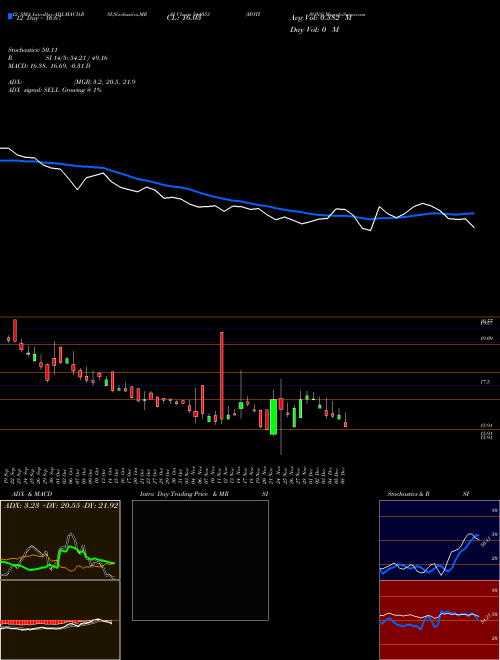Click the 'CL: 16.03' closing price
This screenshot has width=500, height=660.
(x=184, y=18)
